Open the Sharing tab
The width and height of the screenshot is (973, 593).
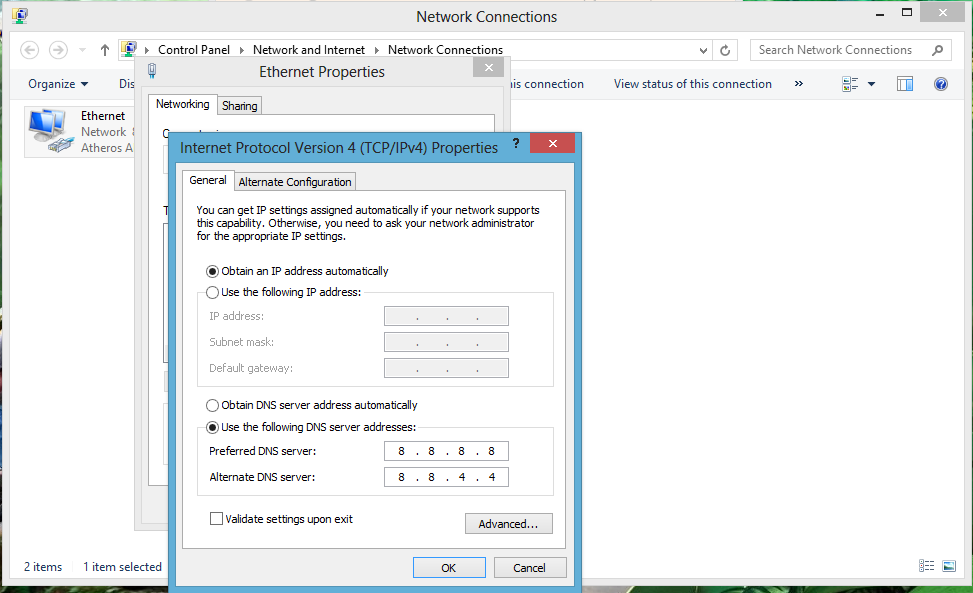coord(239,106)
